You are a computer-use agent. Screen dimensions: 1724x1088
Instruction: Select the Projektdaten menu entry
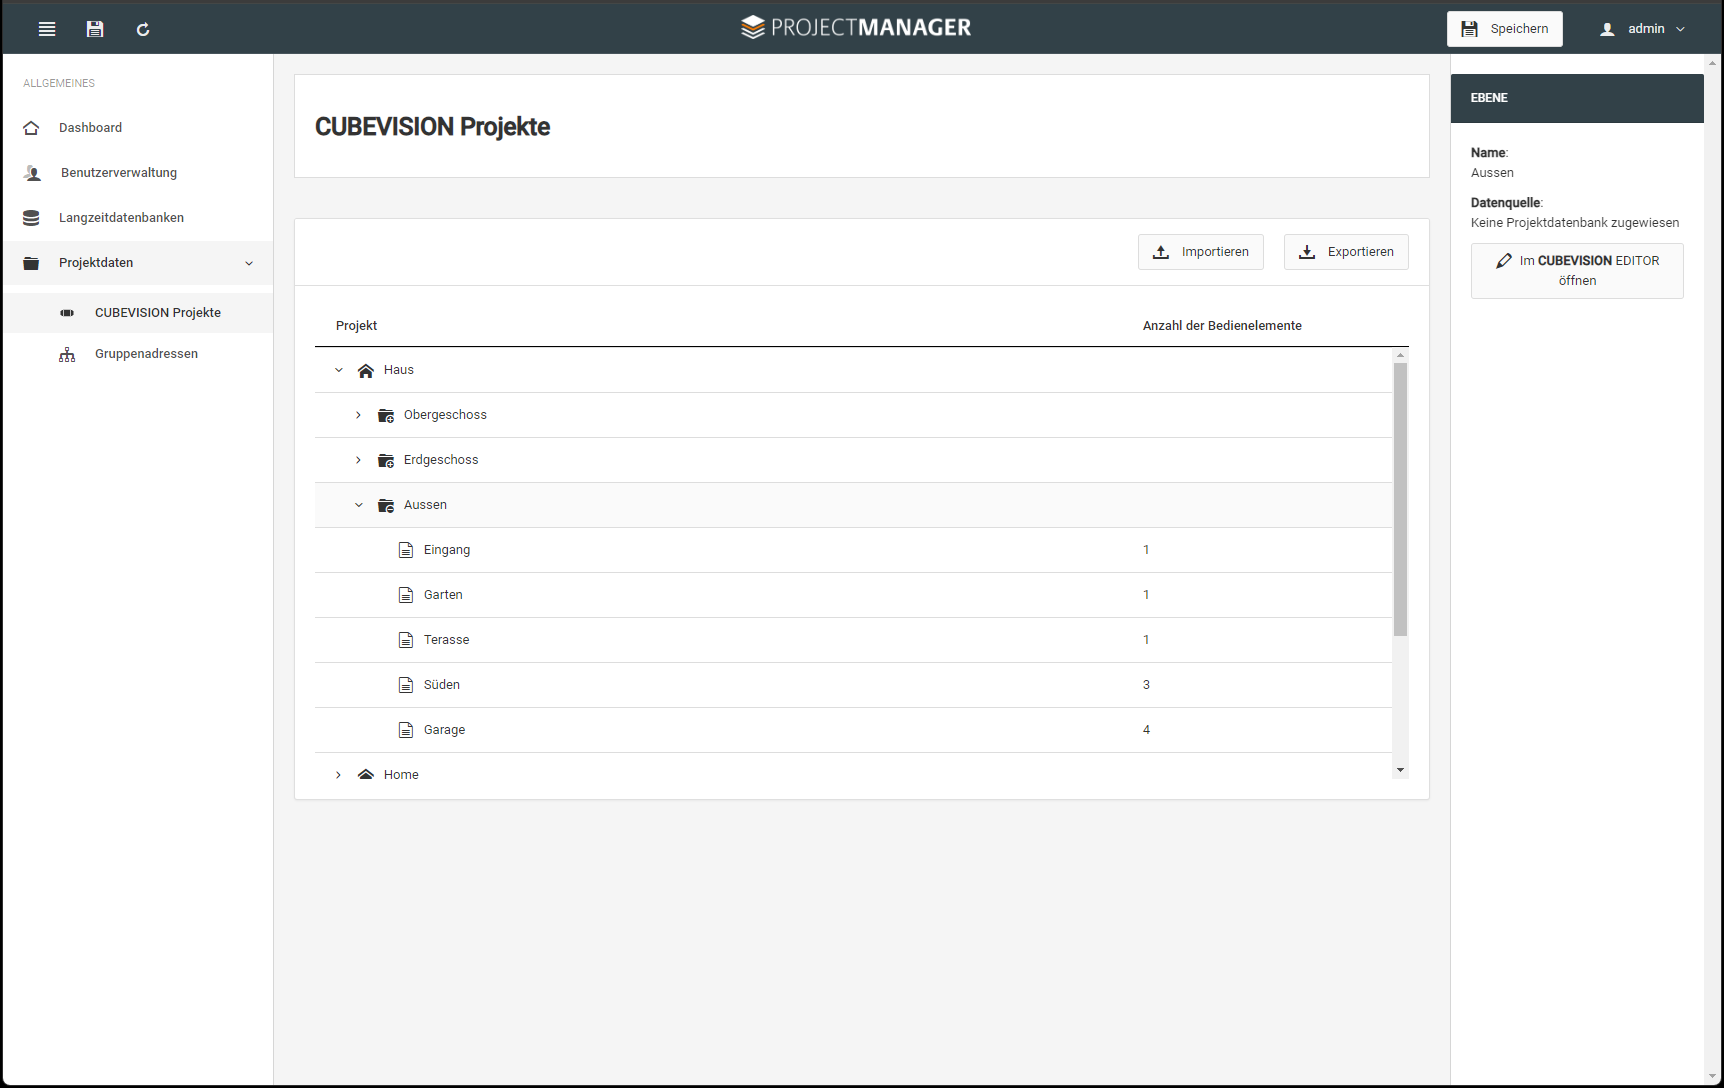(138, 263)
